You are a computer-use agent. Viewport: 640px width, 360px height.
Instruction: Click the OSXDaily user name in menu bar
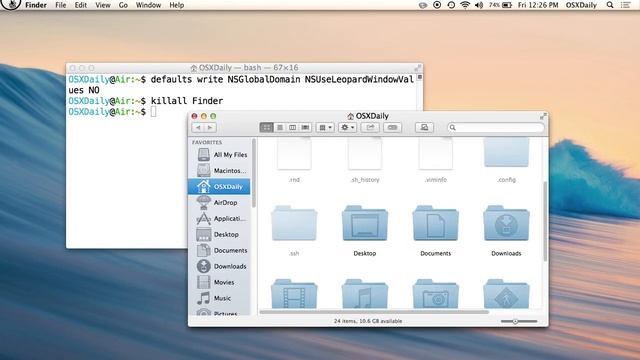581,5
